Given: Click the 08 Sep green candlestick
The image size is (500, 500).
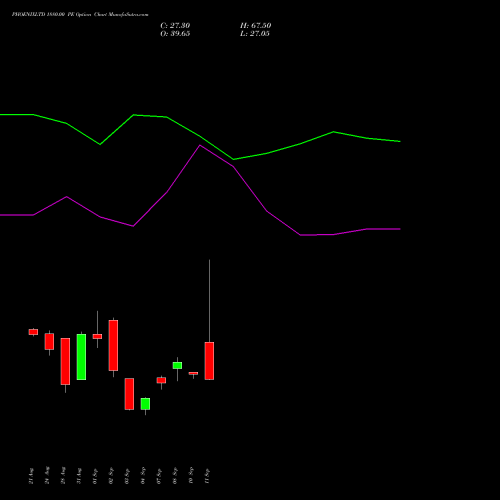Looking at the screenshot, I should click(177, 365).
